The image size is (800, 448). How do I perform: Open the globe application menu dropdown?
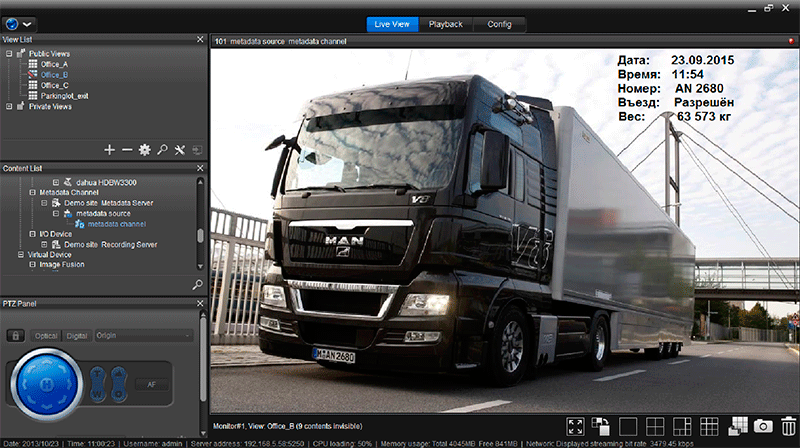[x=19, y=24]
